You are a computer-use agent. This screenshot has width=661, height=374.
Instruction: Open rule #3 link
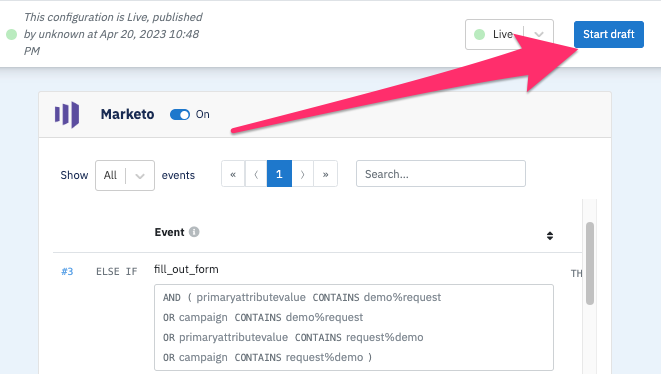point(67,272)
